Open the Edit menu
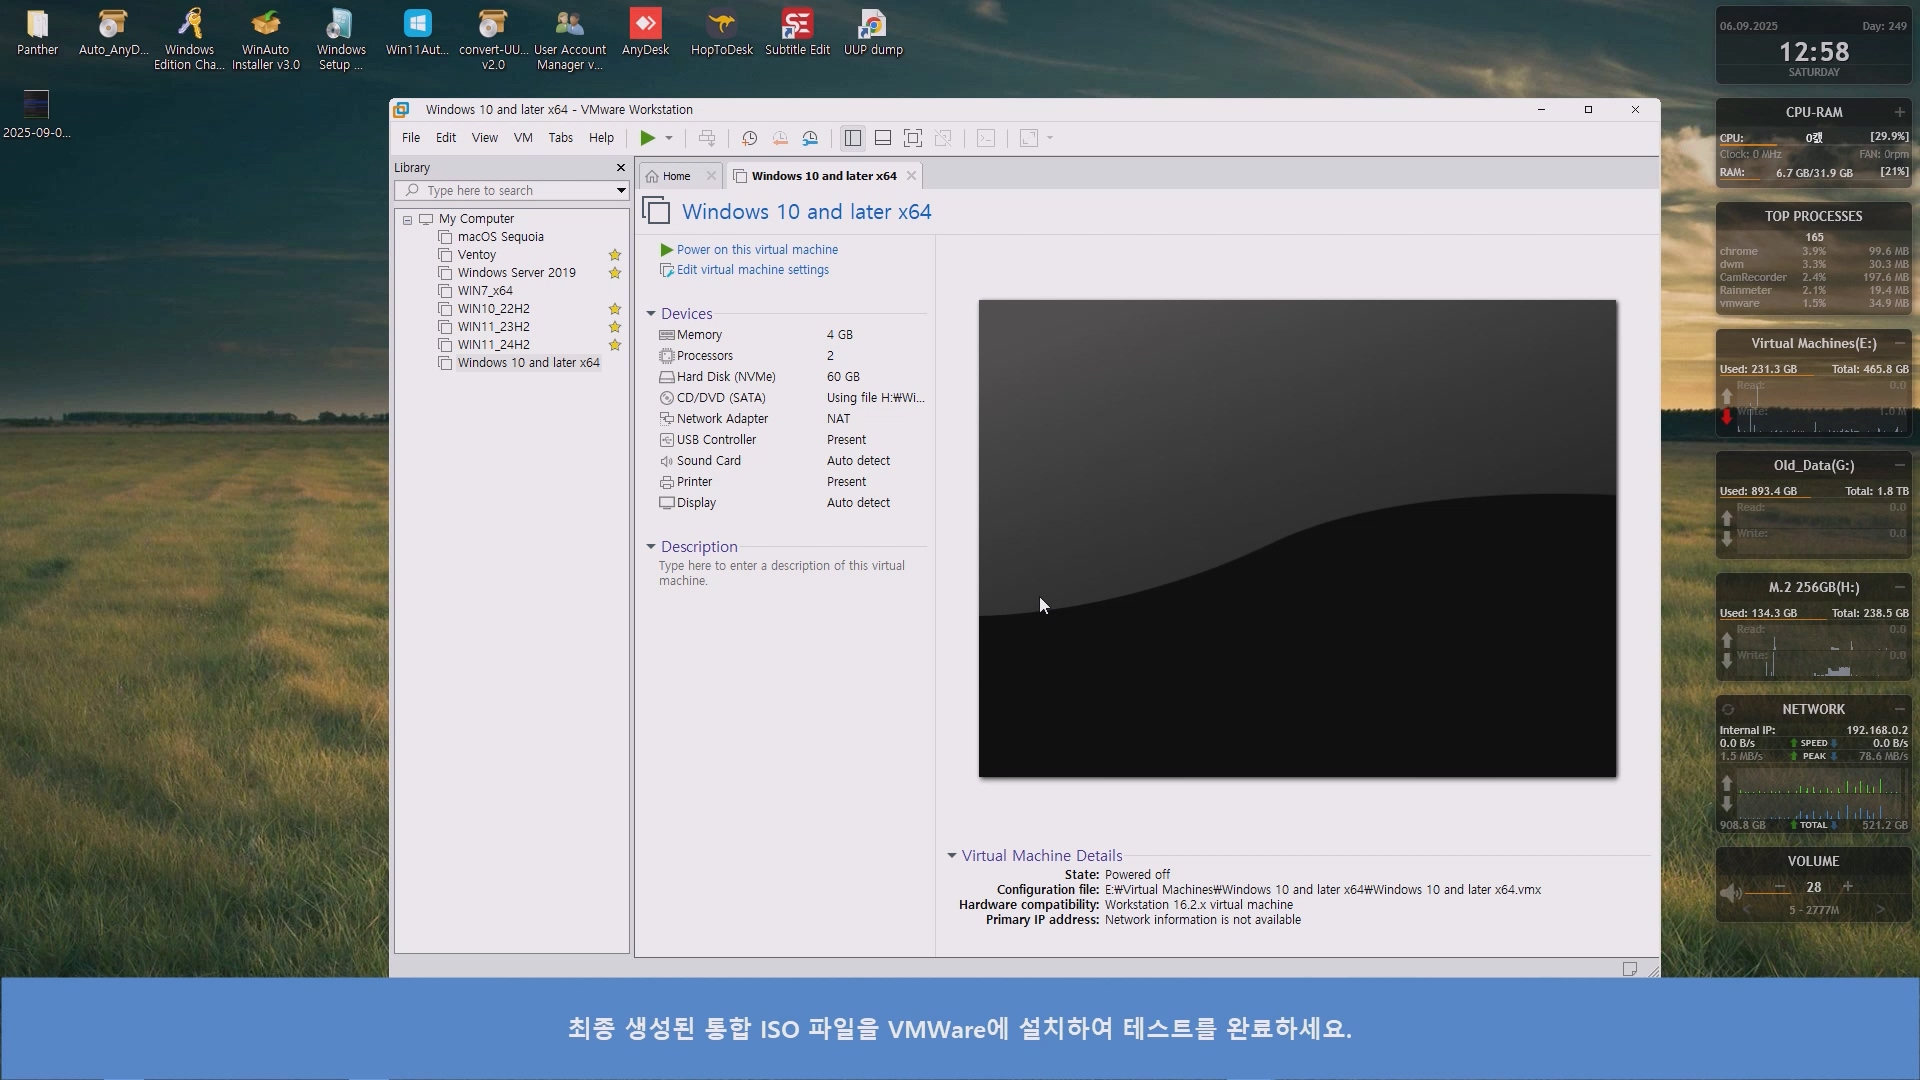 (x=446, y=138)
